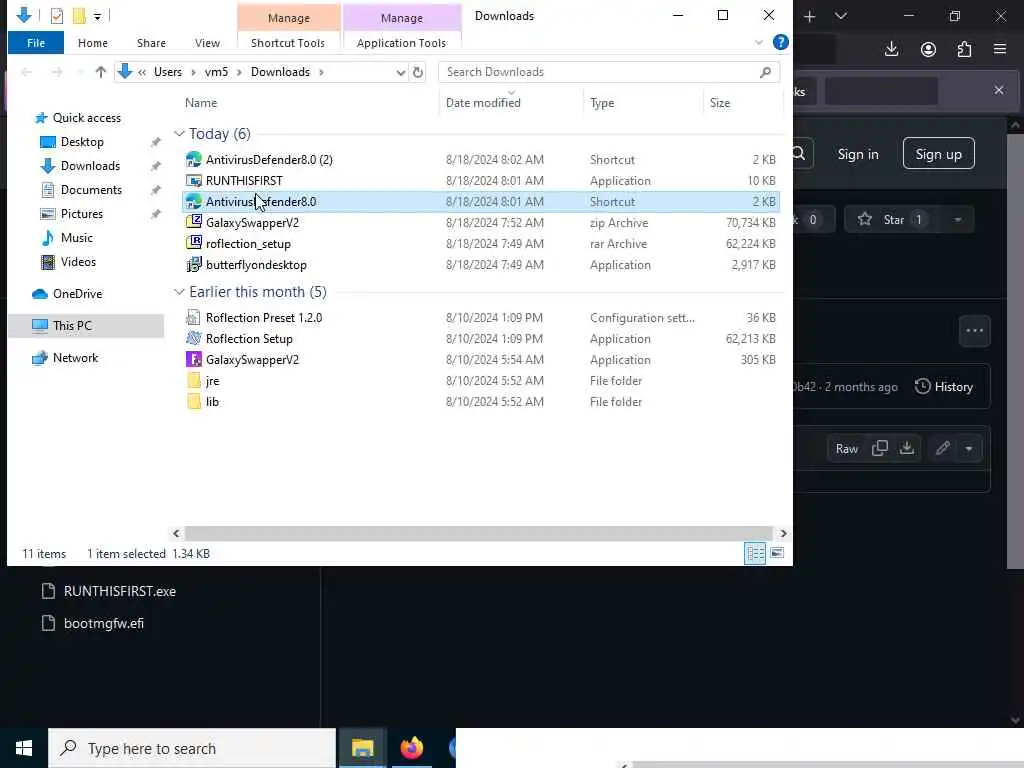Select This PC in navigation pane
This screenshot has width=1024, height=768.
tap(72, 326)
